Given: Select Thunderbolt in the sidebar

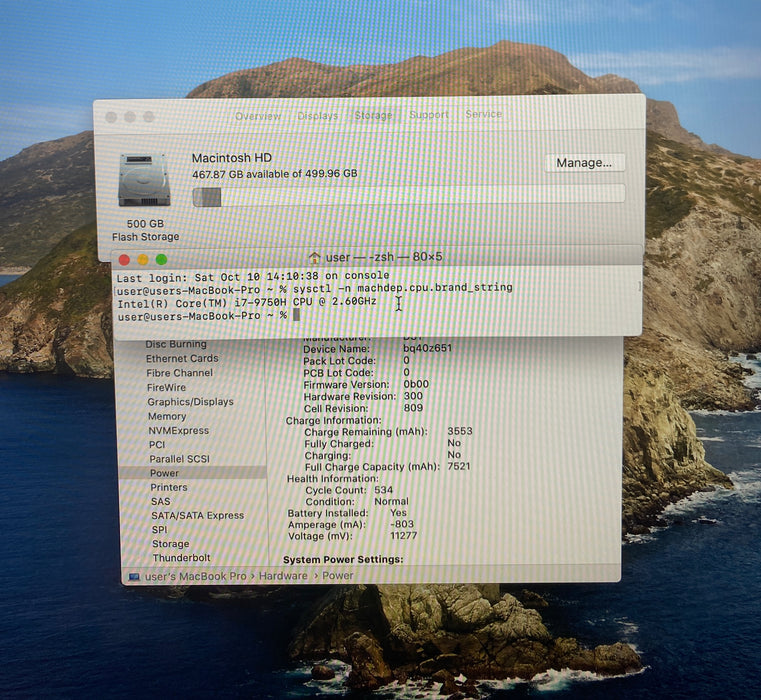Looking at the screenshot, I should coord(182,558).
